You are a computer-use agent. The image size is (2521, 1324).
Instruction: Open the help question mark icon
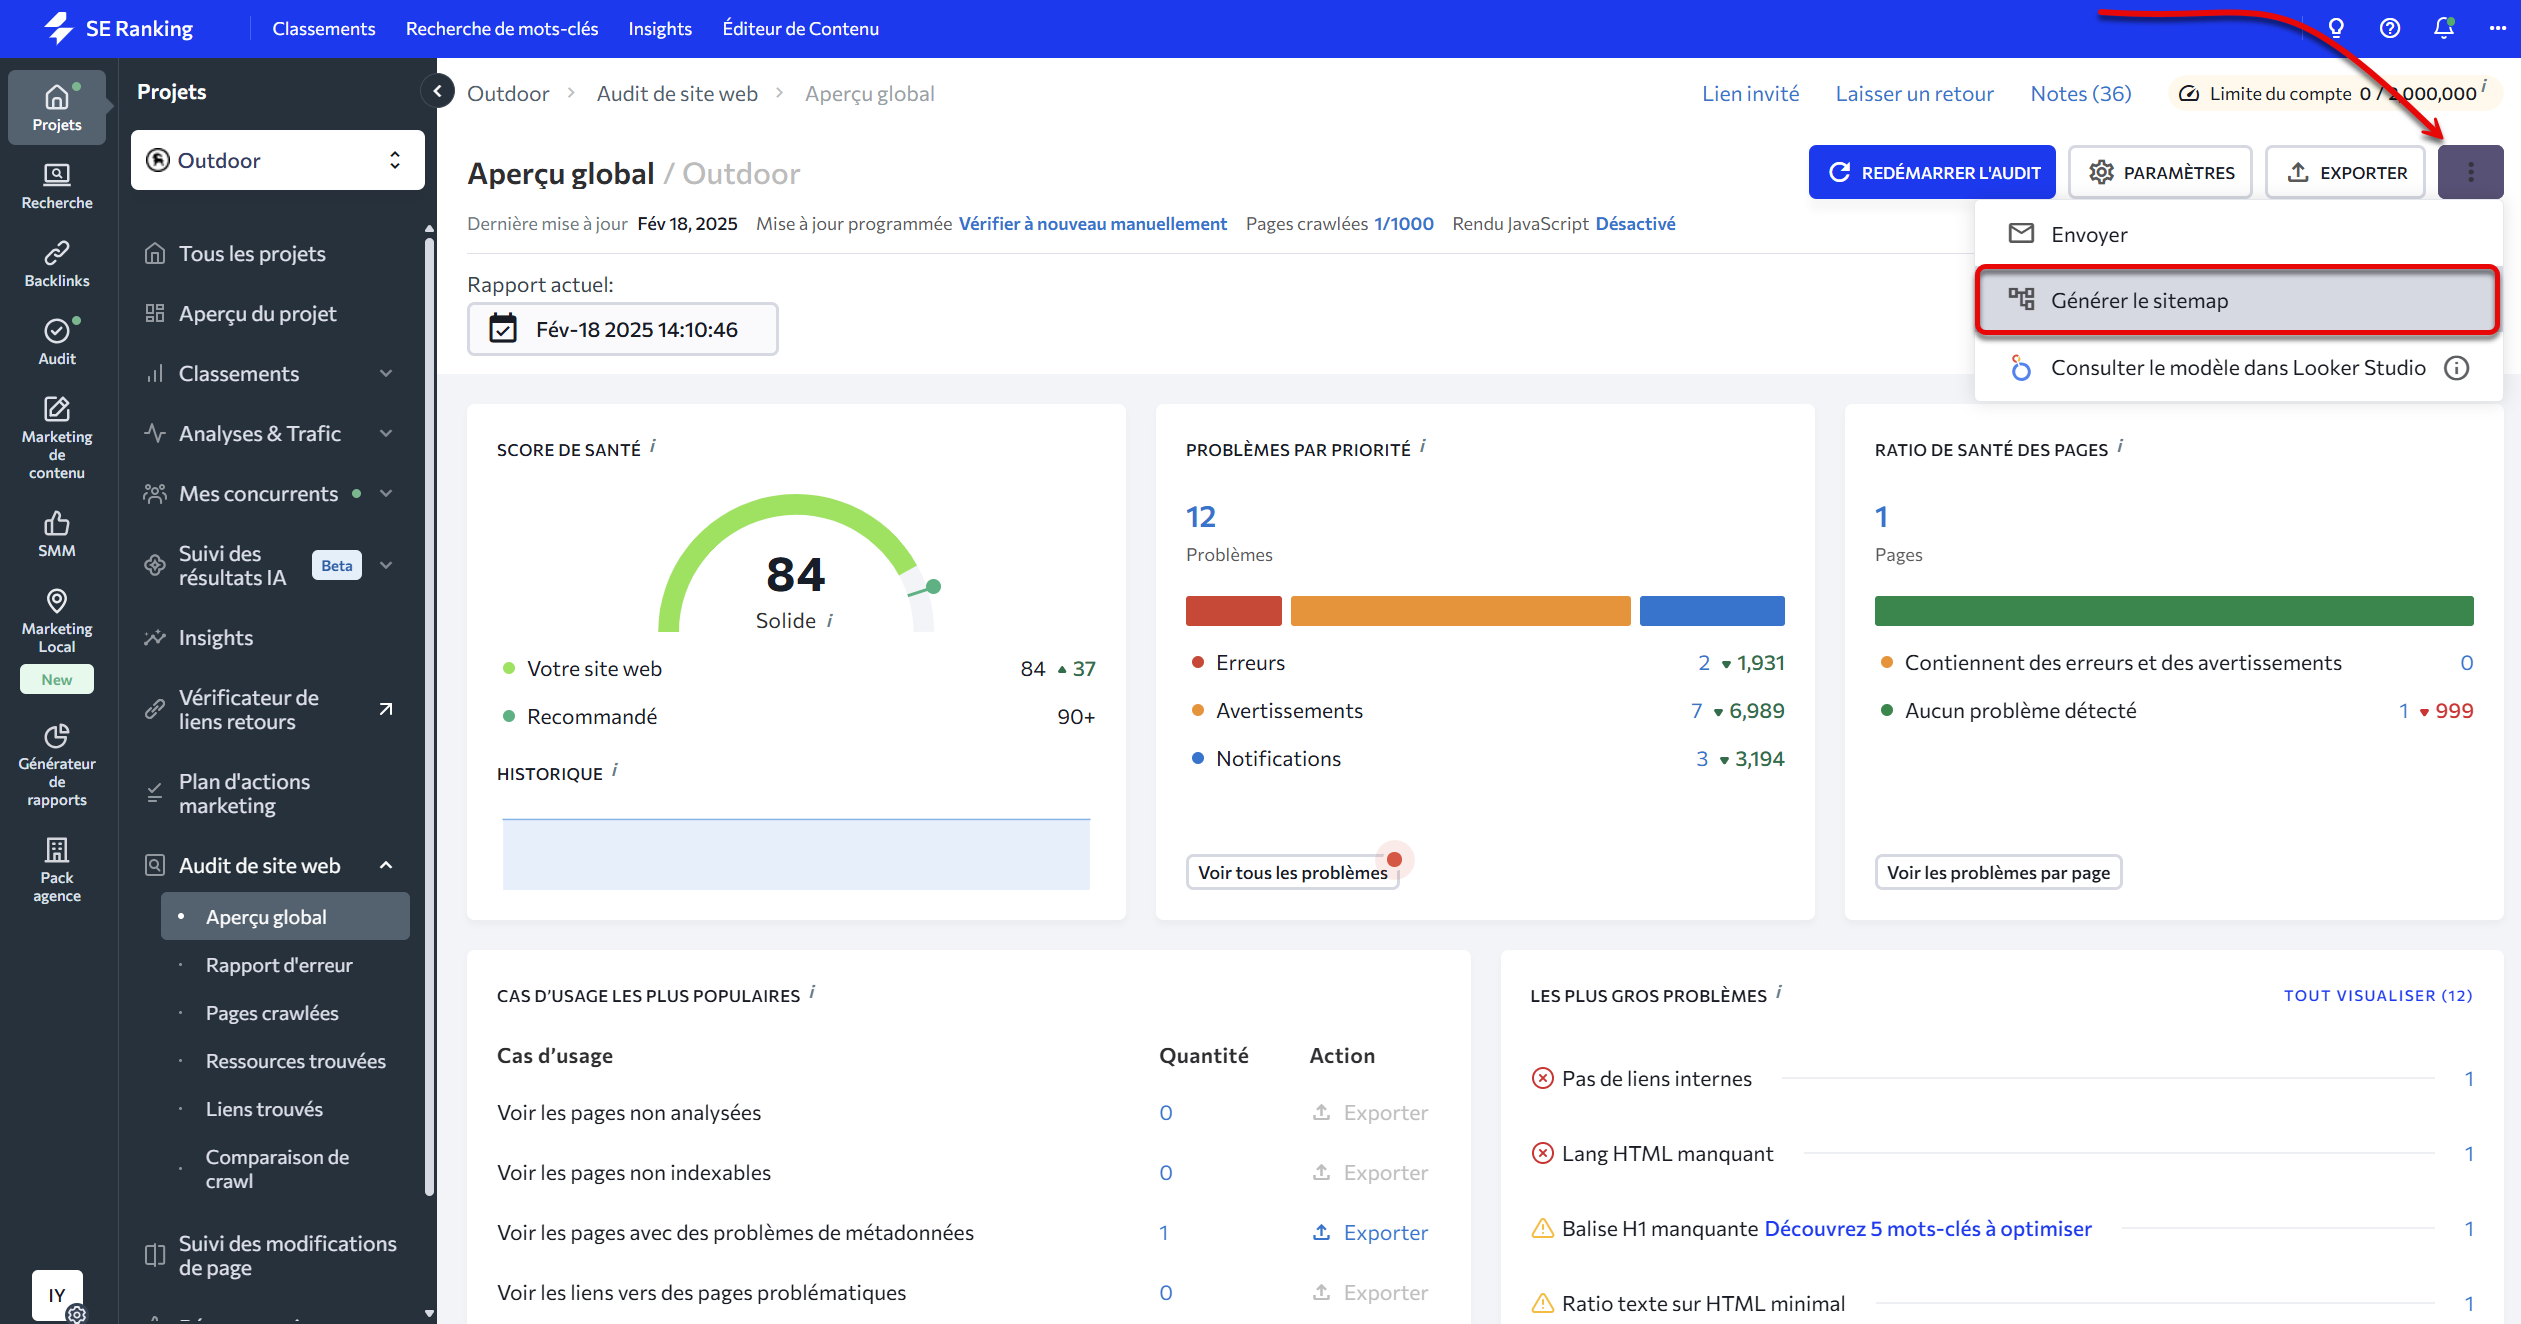(x=2390, y=28)
